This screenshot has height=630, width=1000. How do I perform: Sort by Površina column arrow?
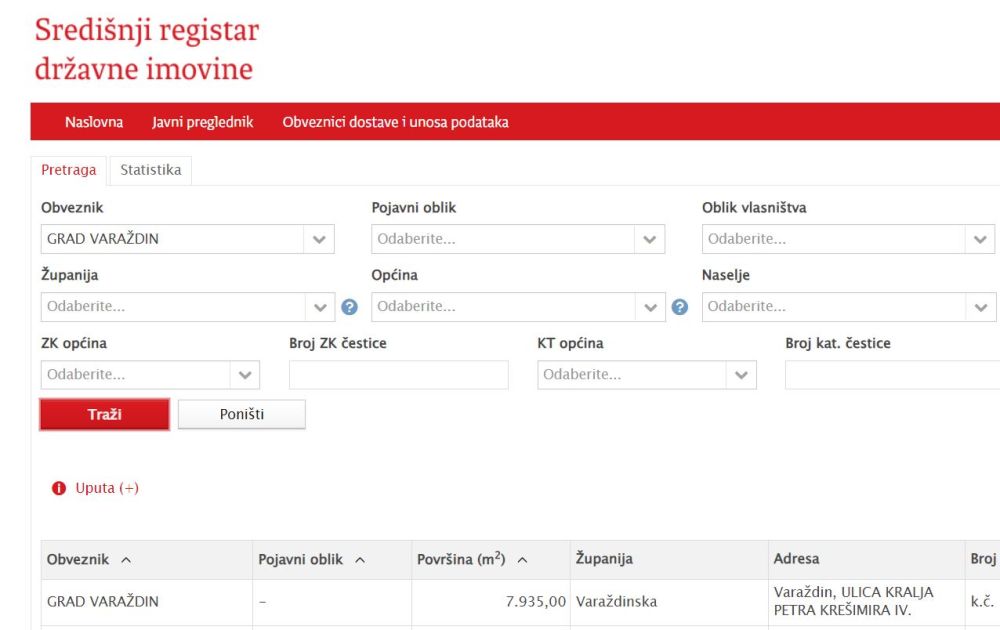click(522, 560)
